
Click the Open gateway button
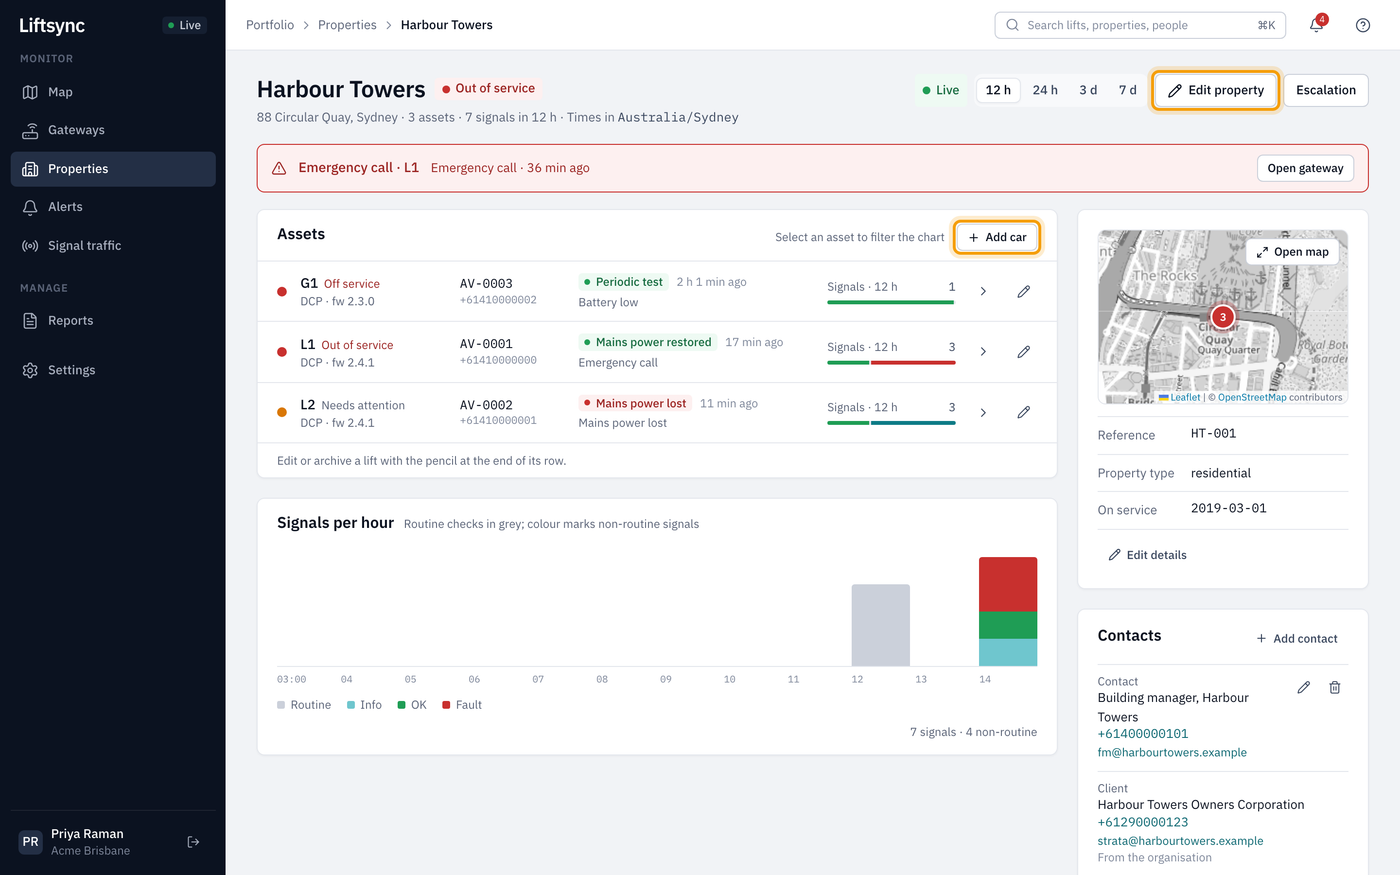click(1305, 168)
